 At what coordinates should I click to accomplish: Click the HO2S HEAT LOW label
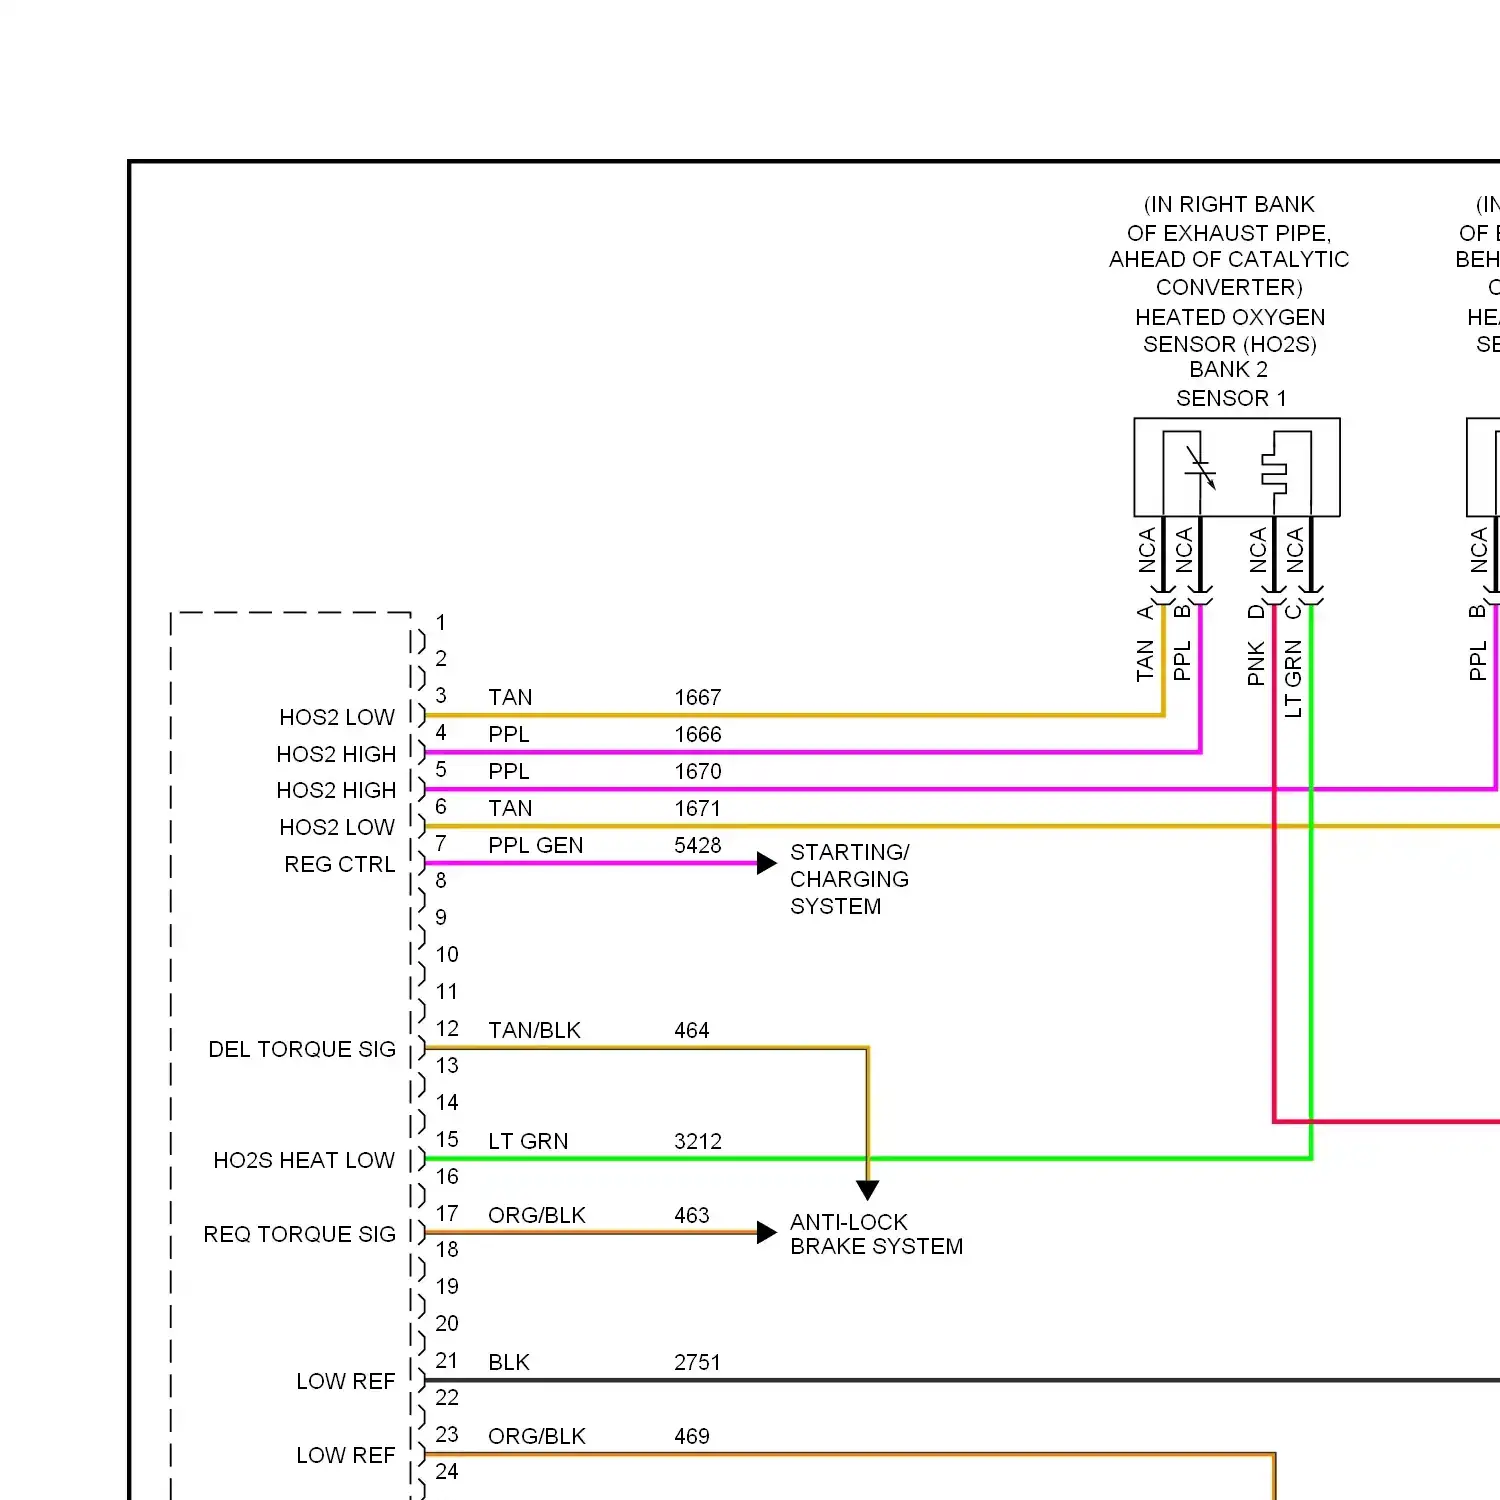pos(304,1160)
